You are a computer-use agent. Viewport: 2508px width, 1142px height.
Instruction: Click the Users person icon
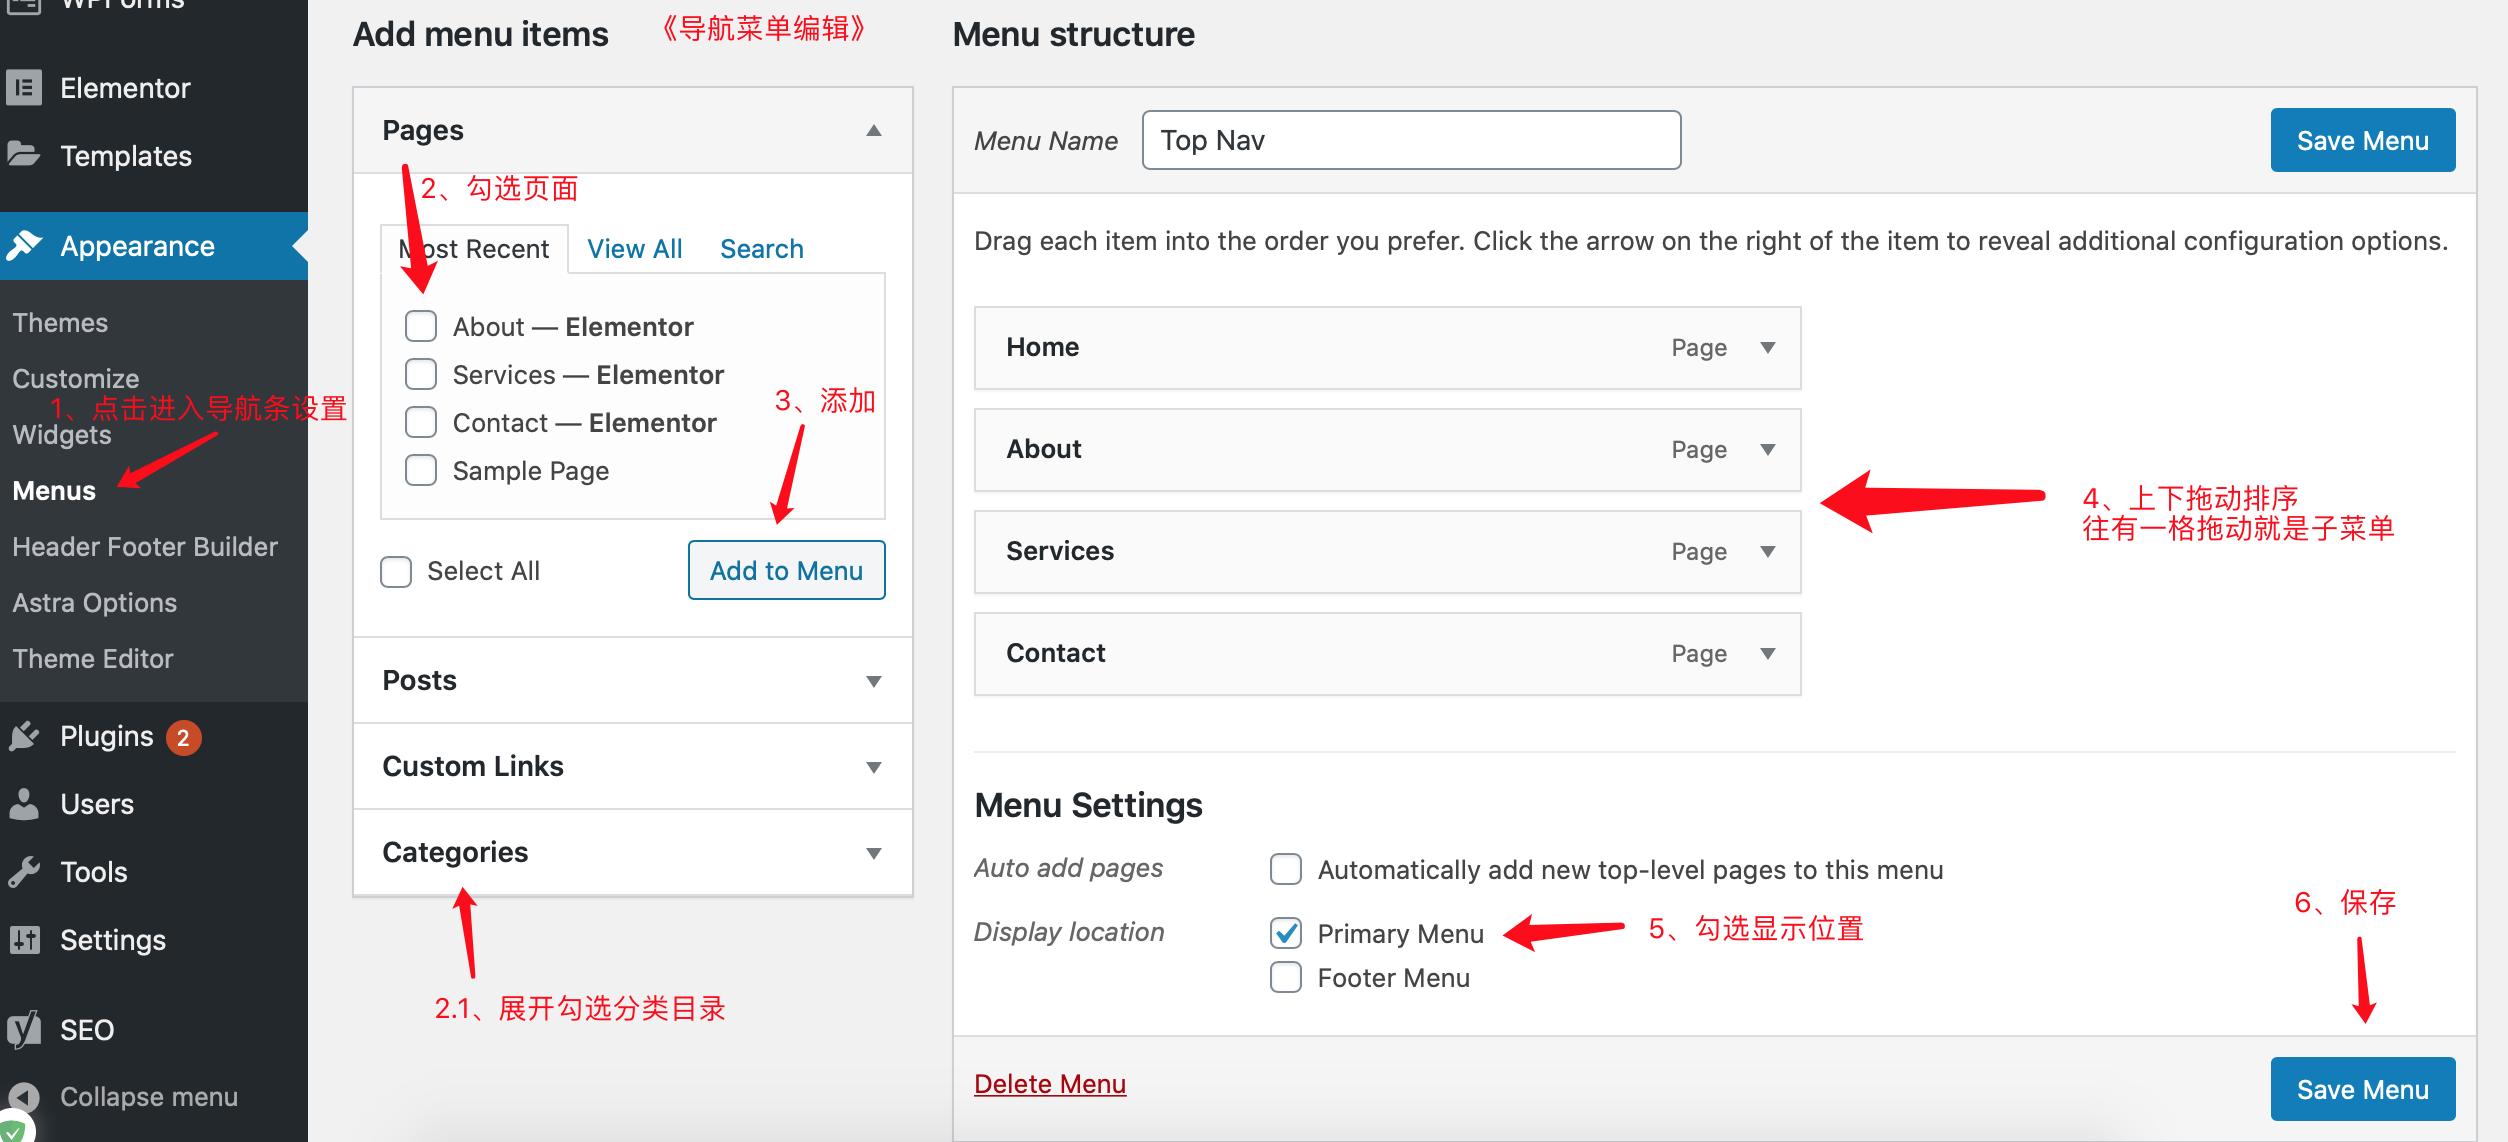[x=24, y=804]
